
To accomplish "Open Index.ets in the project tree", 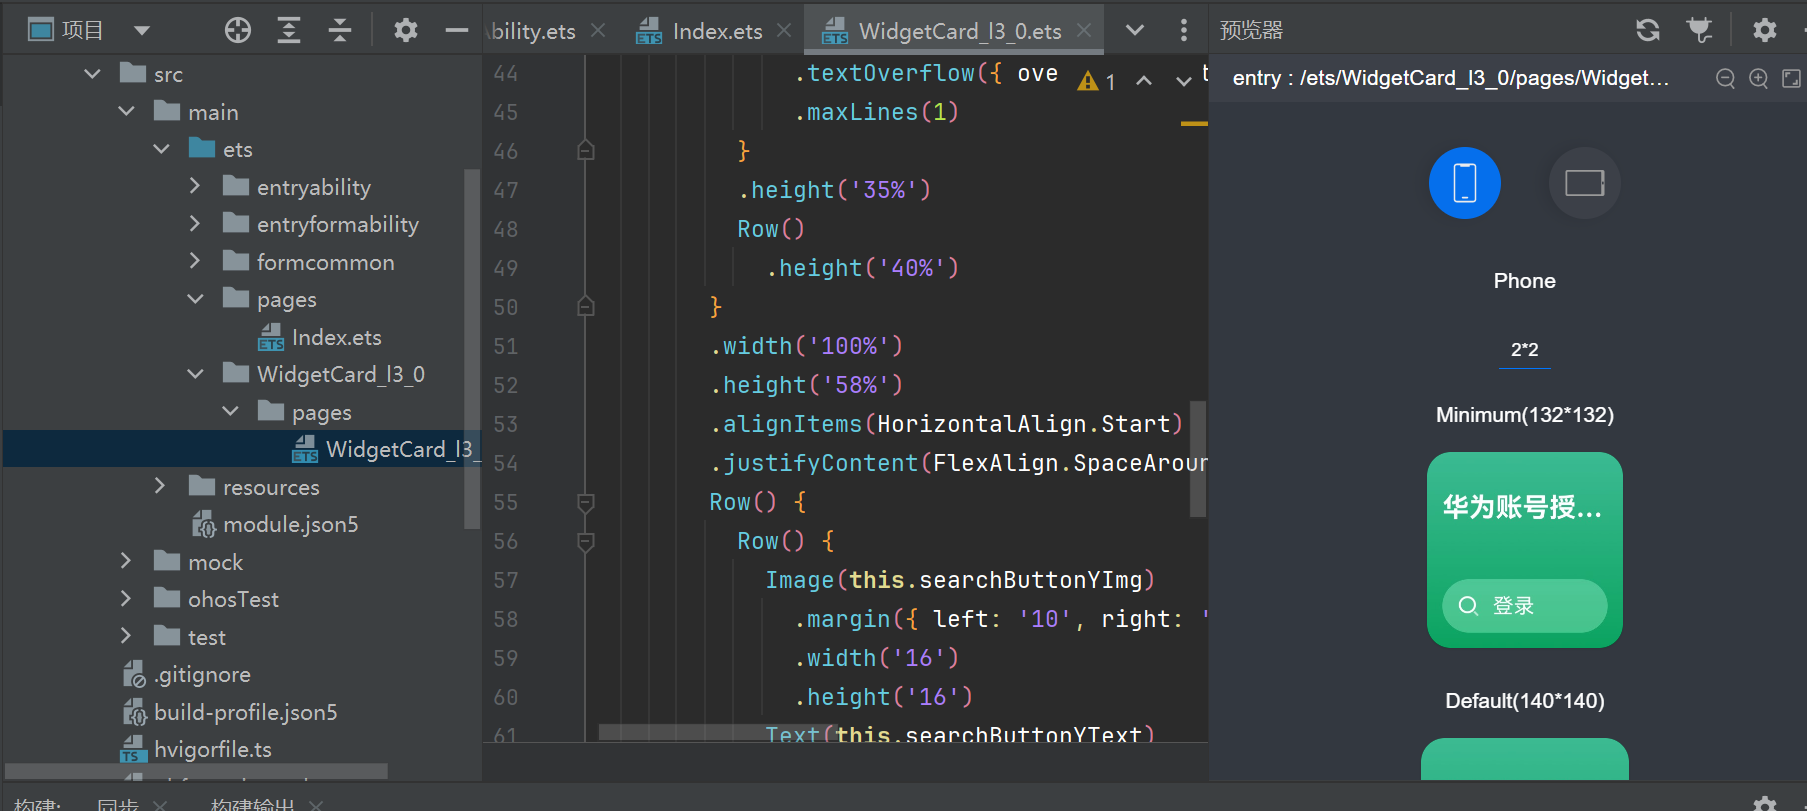I will point(320,337).
